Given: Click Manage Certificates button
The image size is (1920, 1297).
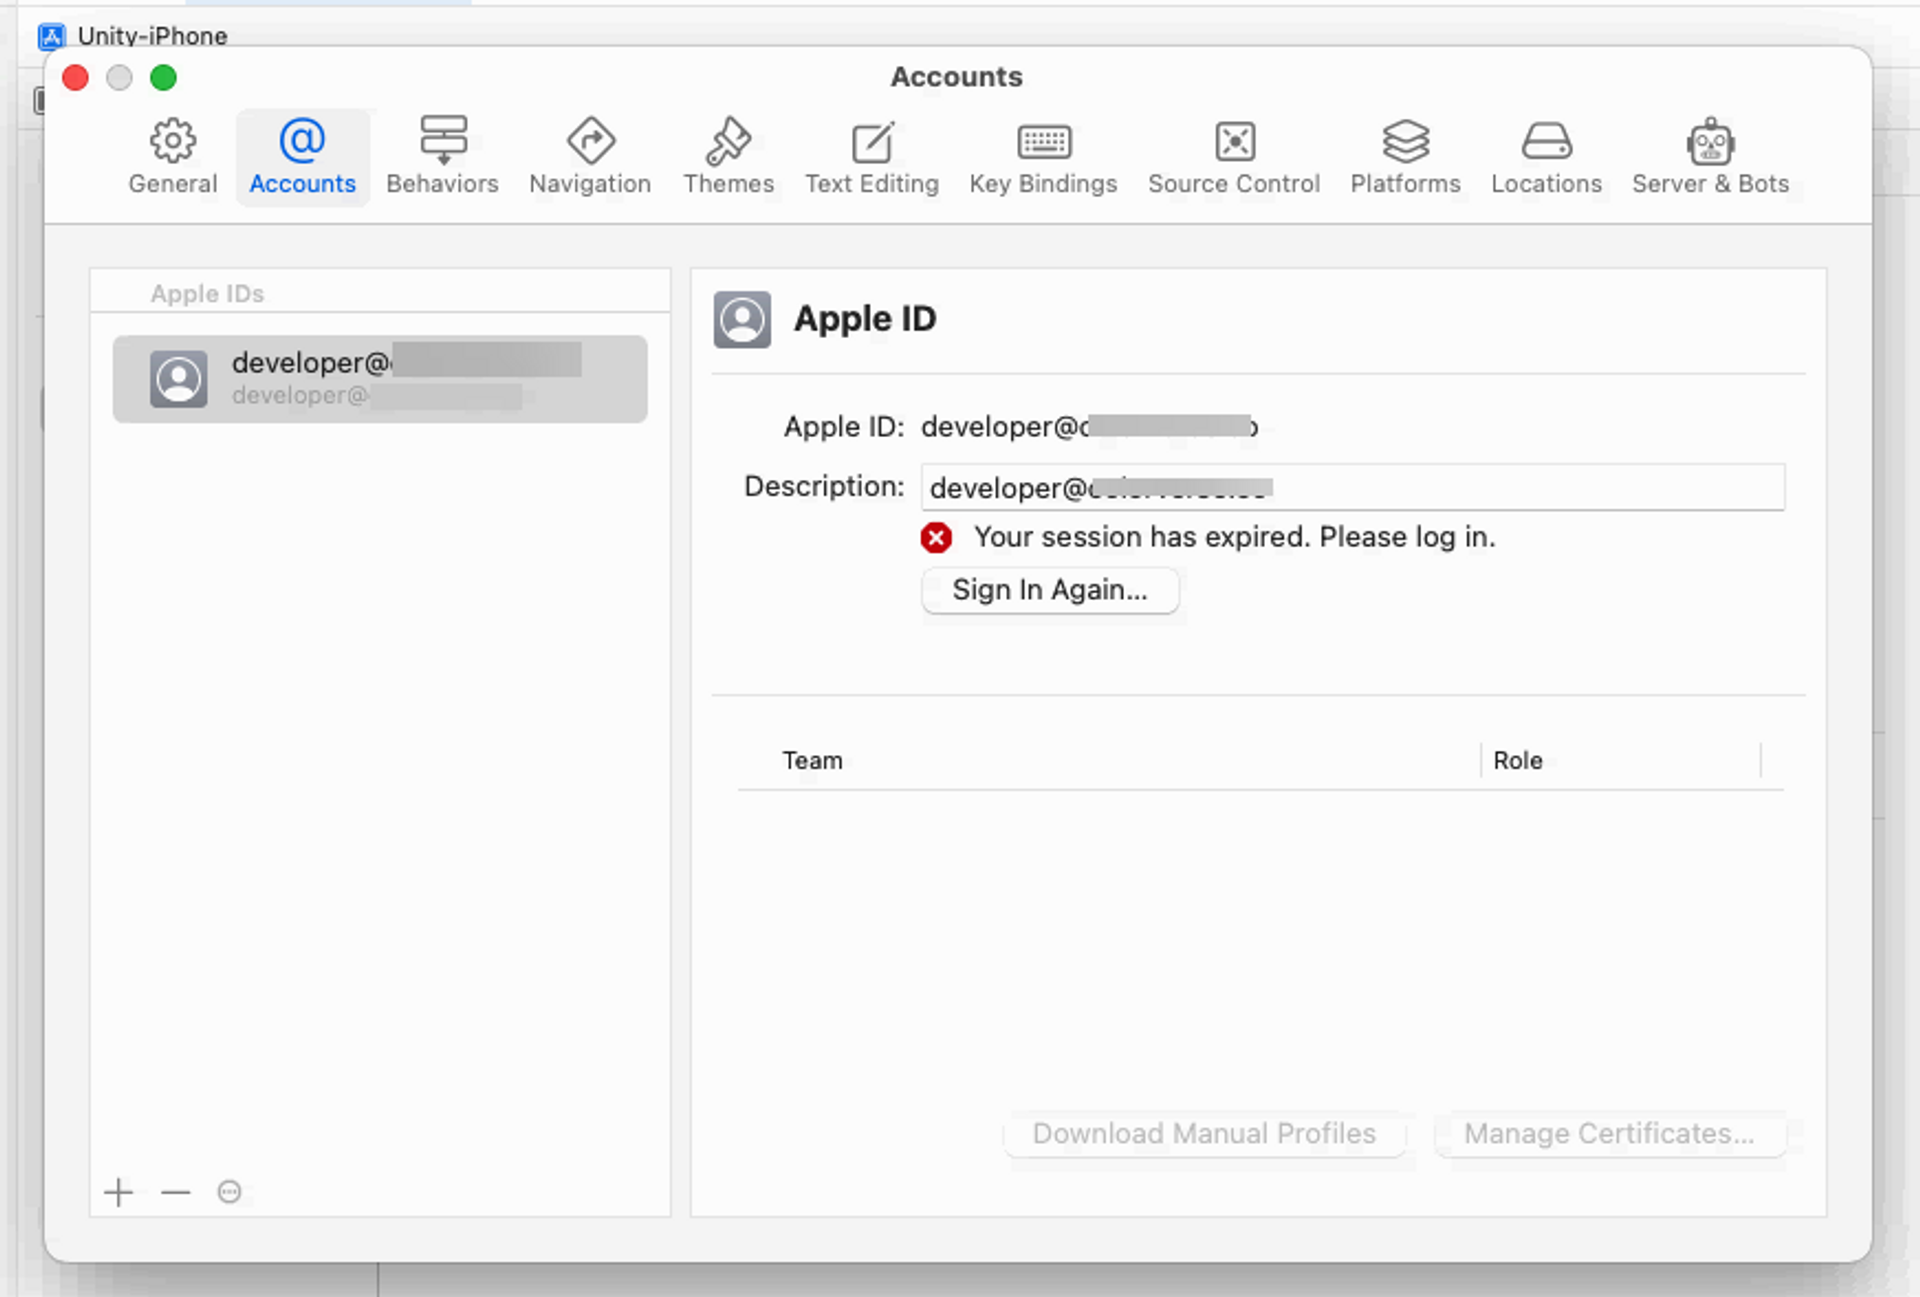Looking at the screenshot, I should pyautogui.click(x=1609, y=1133).
